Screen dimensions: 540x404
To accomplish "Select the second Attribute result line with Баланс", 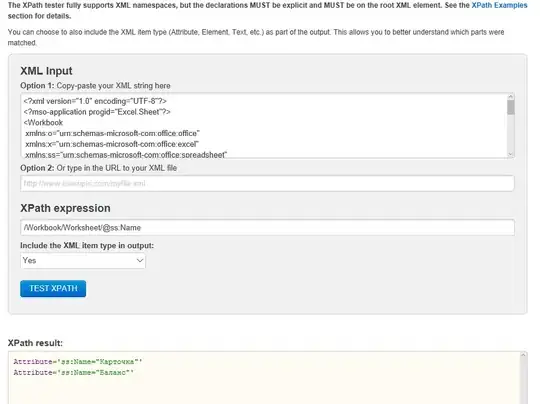I will (74, 373).
